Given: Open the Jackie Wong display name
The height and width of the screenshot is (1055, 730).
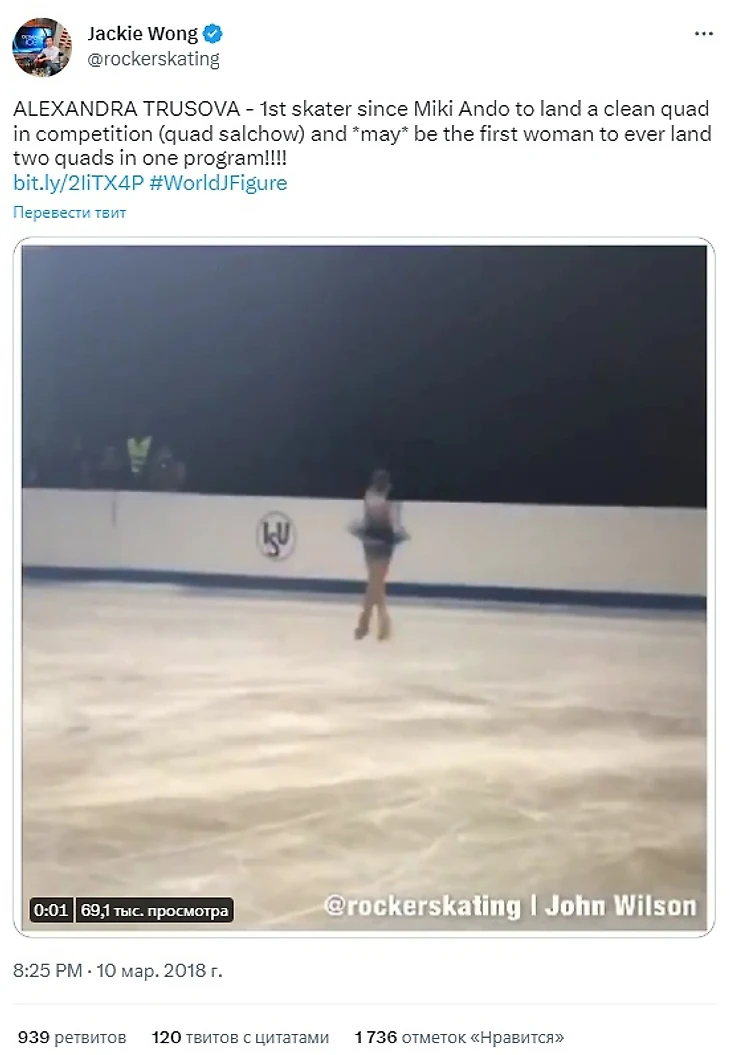Looking at the screenshot, I should click(x=143, y=33).
